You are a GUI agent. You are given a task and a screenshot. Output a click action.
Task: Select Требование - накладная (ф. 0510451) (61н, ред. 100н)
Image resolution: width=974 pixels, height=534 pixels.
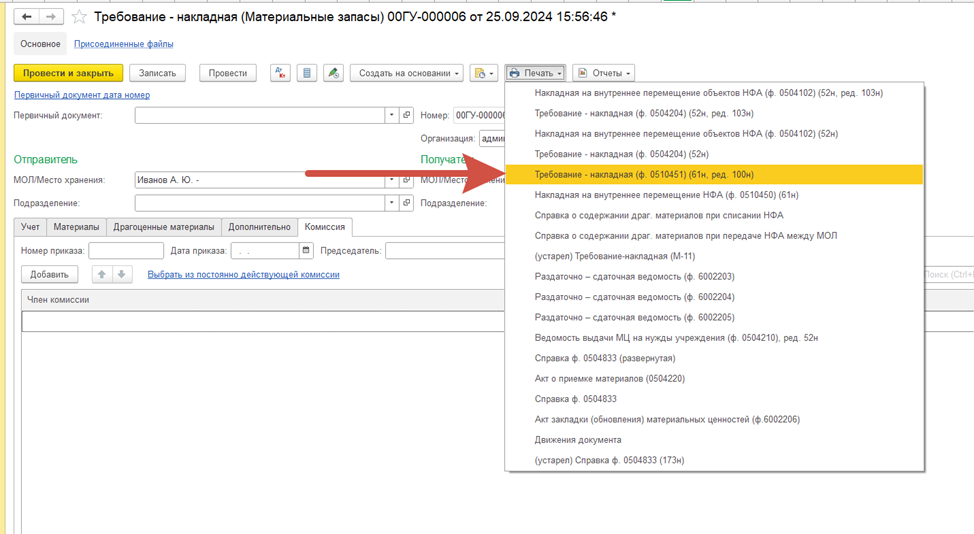point(714,174)
